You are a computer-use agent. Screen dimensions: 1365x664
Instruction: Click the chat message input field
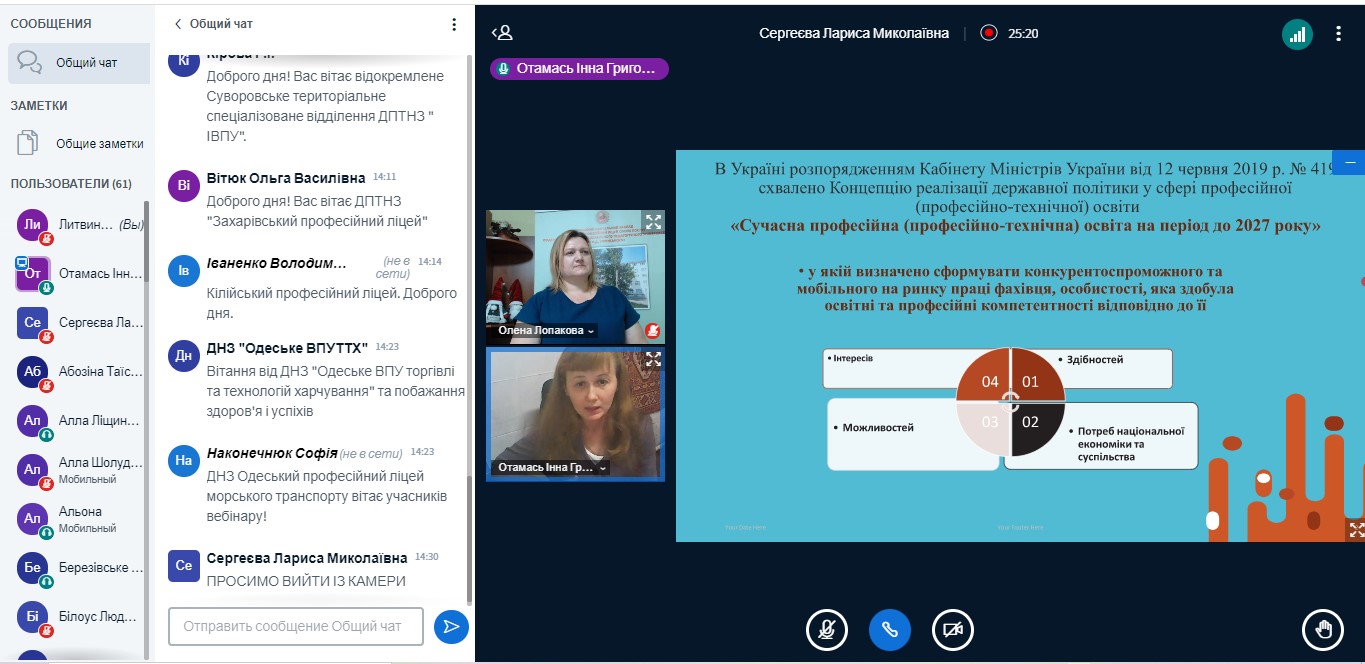296,626
